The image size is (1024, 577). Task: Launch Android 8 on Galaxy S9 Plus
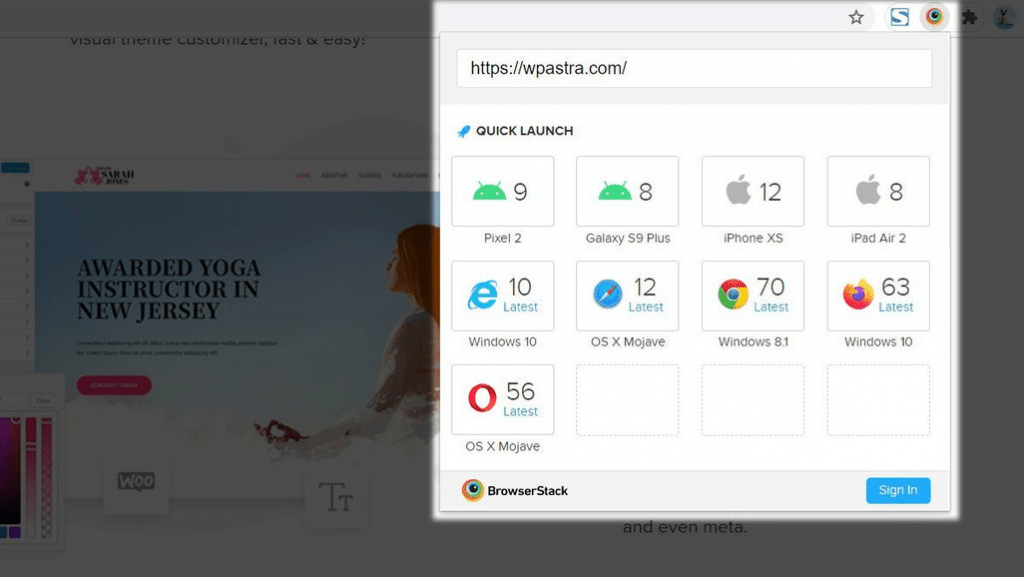628,191
